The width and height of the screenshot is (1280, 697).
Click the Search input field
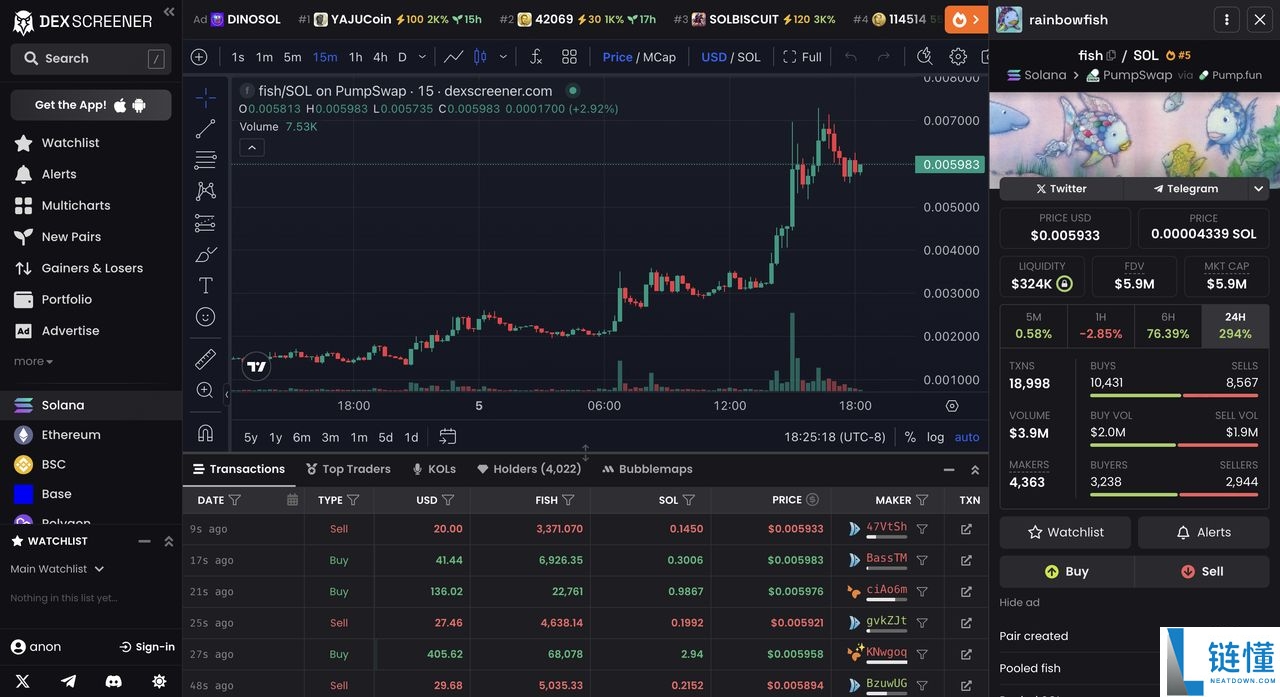(91, 59)
